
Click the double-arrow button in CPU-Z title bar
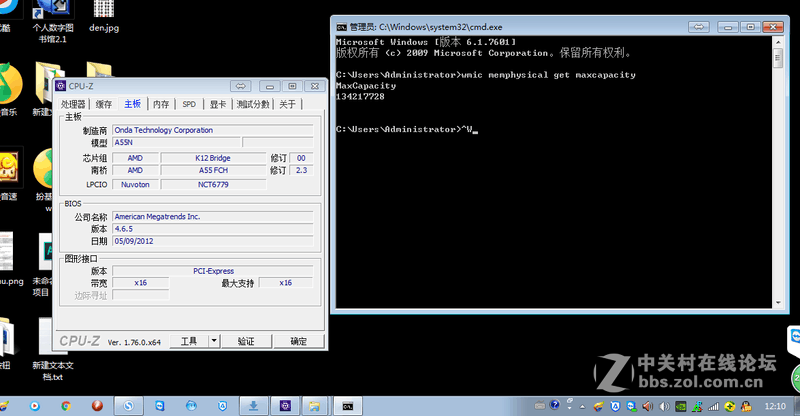point(240,86)
